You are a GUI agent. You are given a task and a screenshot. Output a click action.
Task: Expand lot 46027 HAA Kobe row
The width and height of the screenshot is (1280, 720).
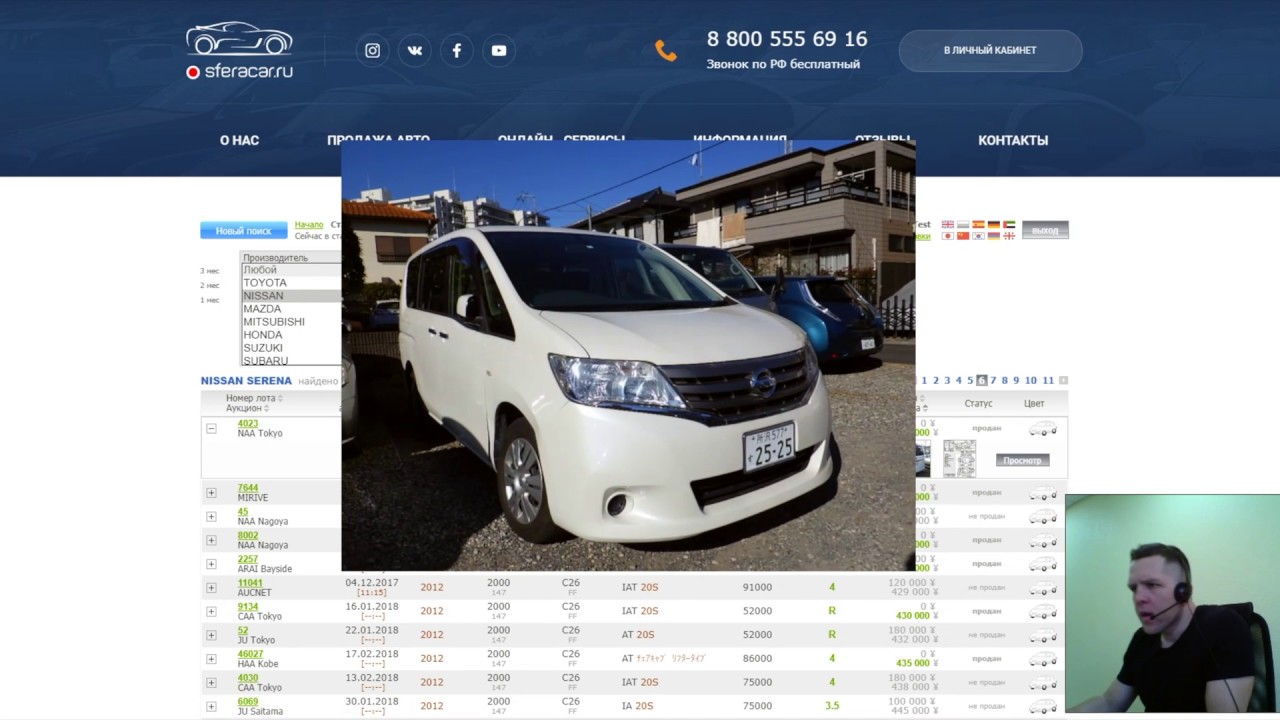[211, 659]
